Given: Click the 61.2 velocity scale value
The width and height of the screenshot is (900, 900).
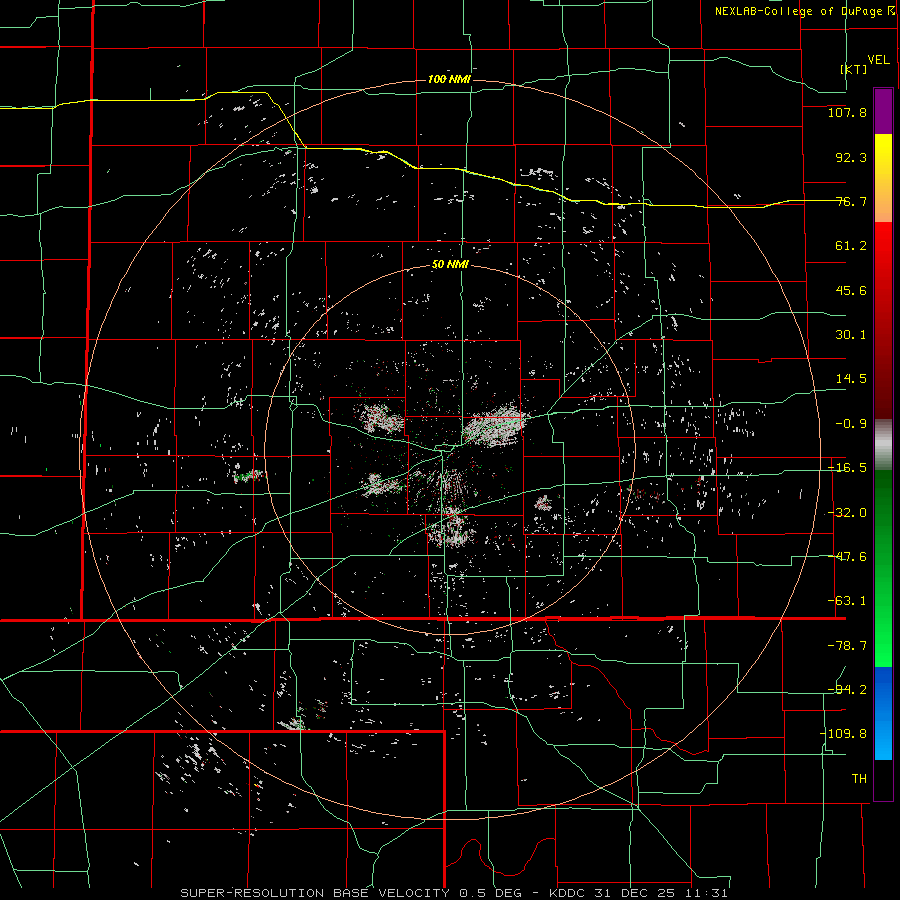Looking at the screenshot, I should [x=851, y=246].
